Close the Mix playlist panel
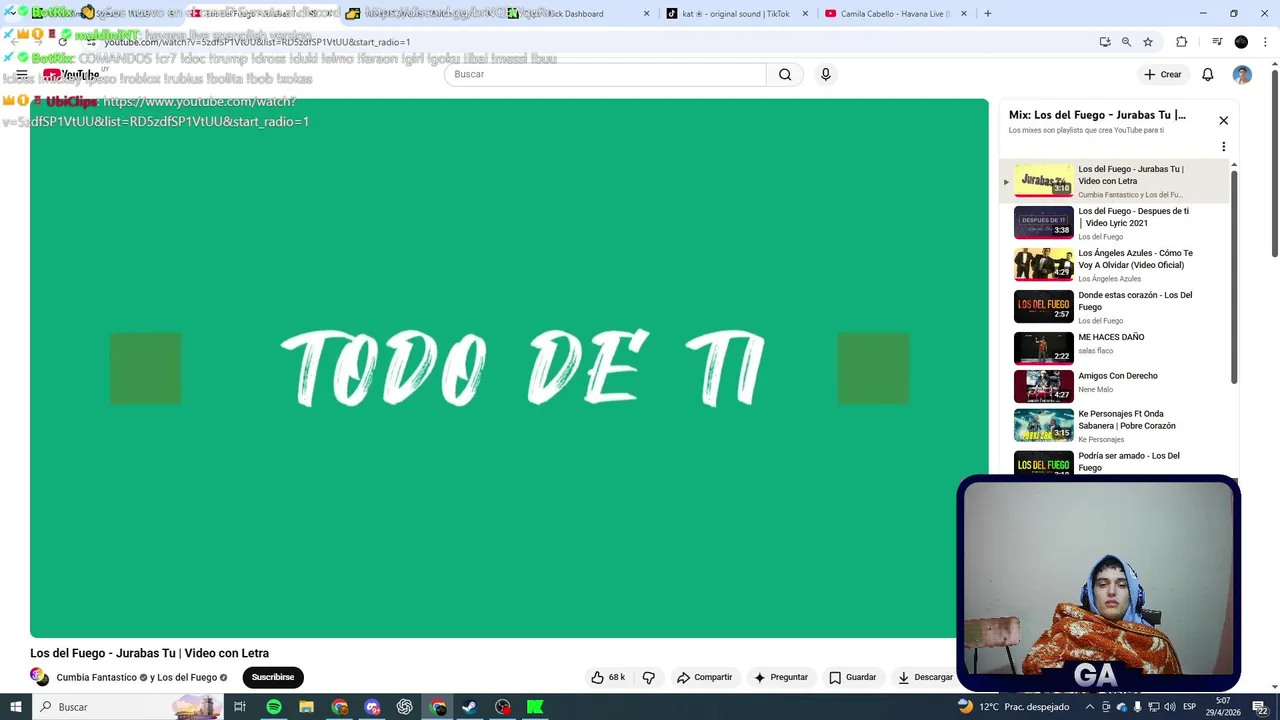This screenshot has height=720, width=1280. [x=1223, y=120]
